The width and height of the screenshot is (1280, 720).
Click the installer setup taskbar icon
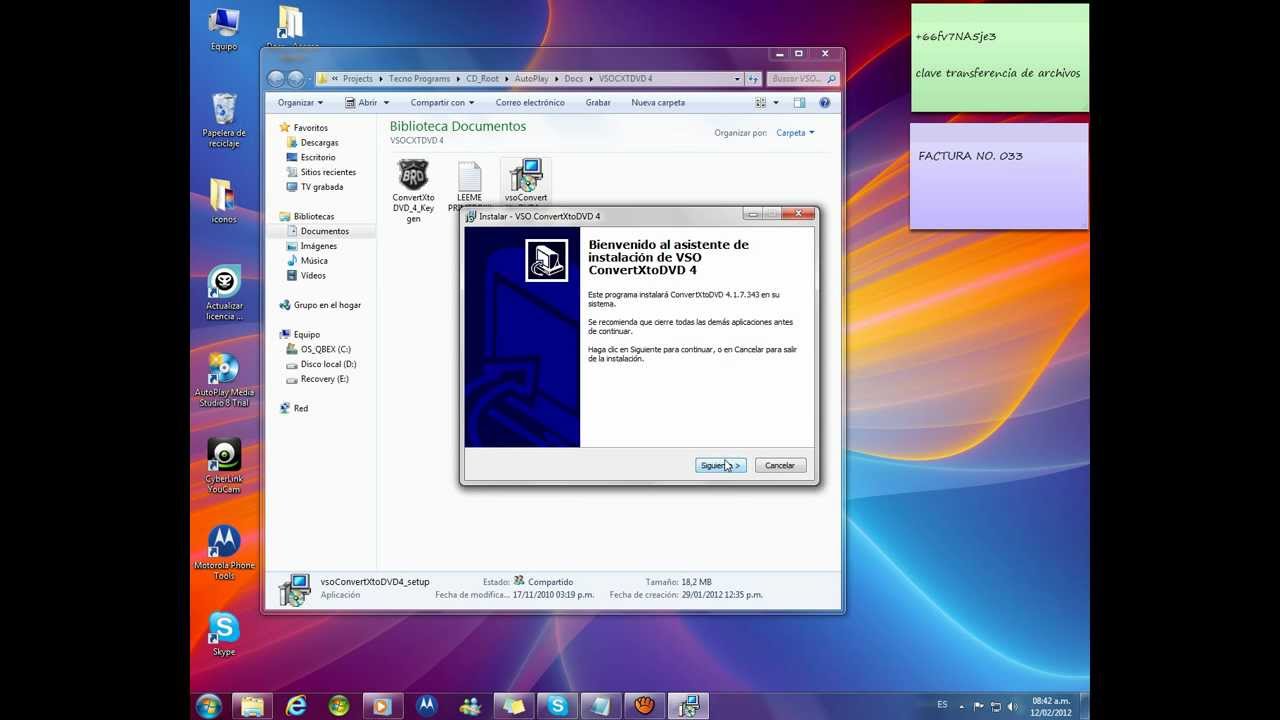pos(688,705)
